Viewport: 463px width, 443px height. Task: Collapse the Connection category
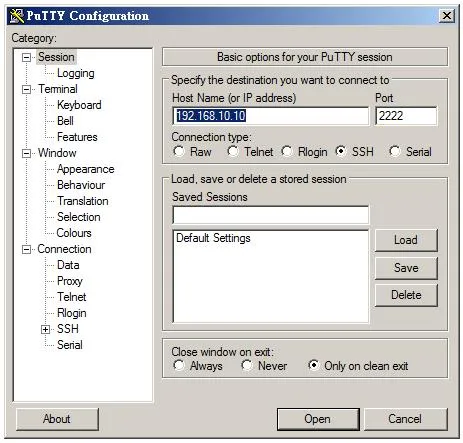(26, 249)
